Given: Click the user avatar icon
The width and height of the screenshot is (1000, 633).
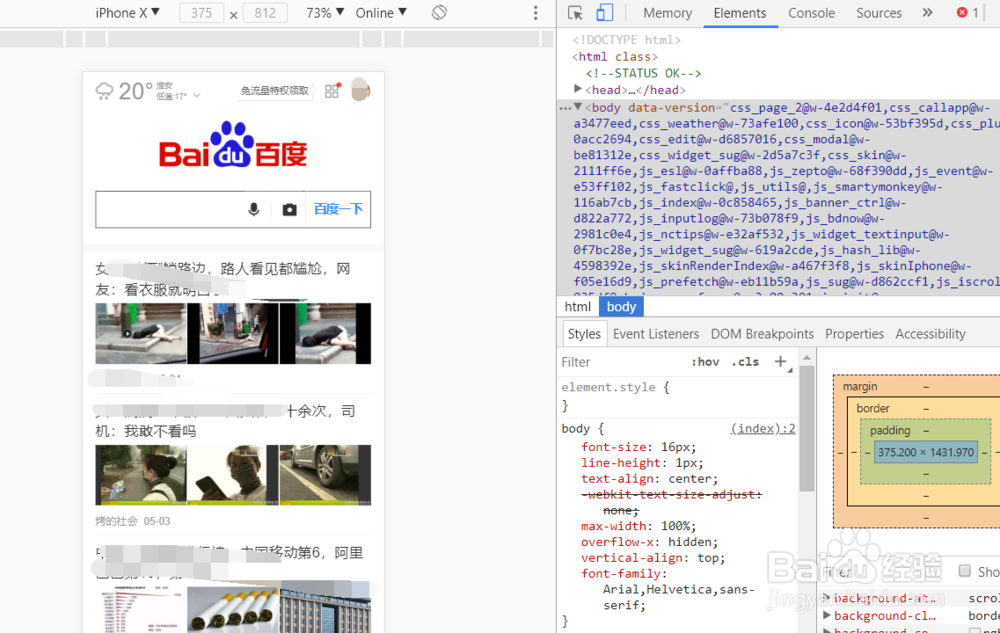Looking at the screenshot, I should pyautogui.click(x=360, y=91).
